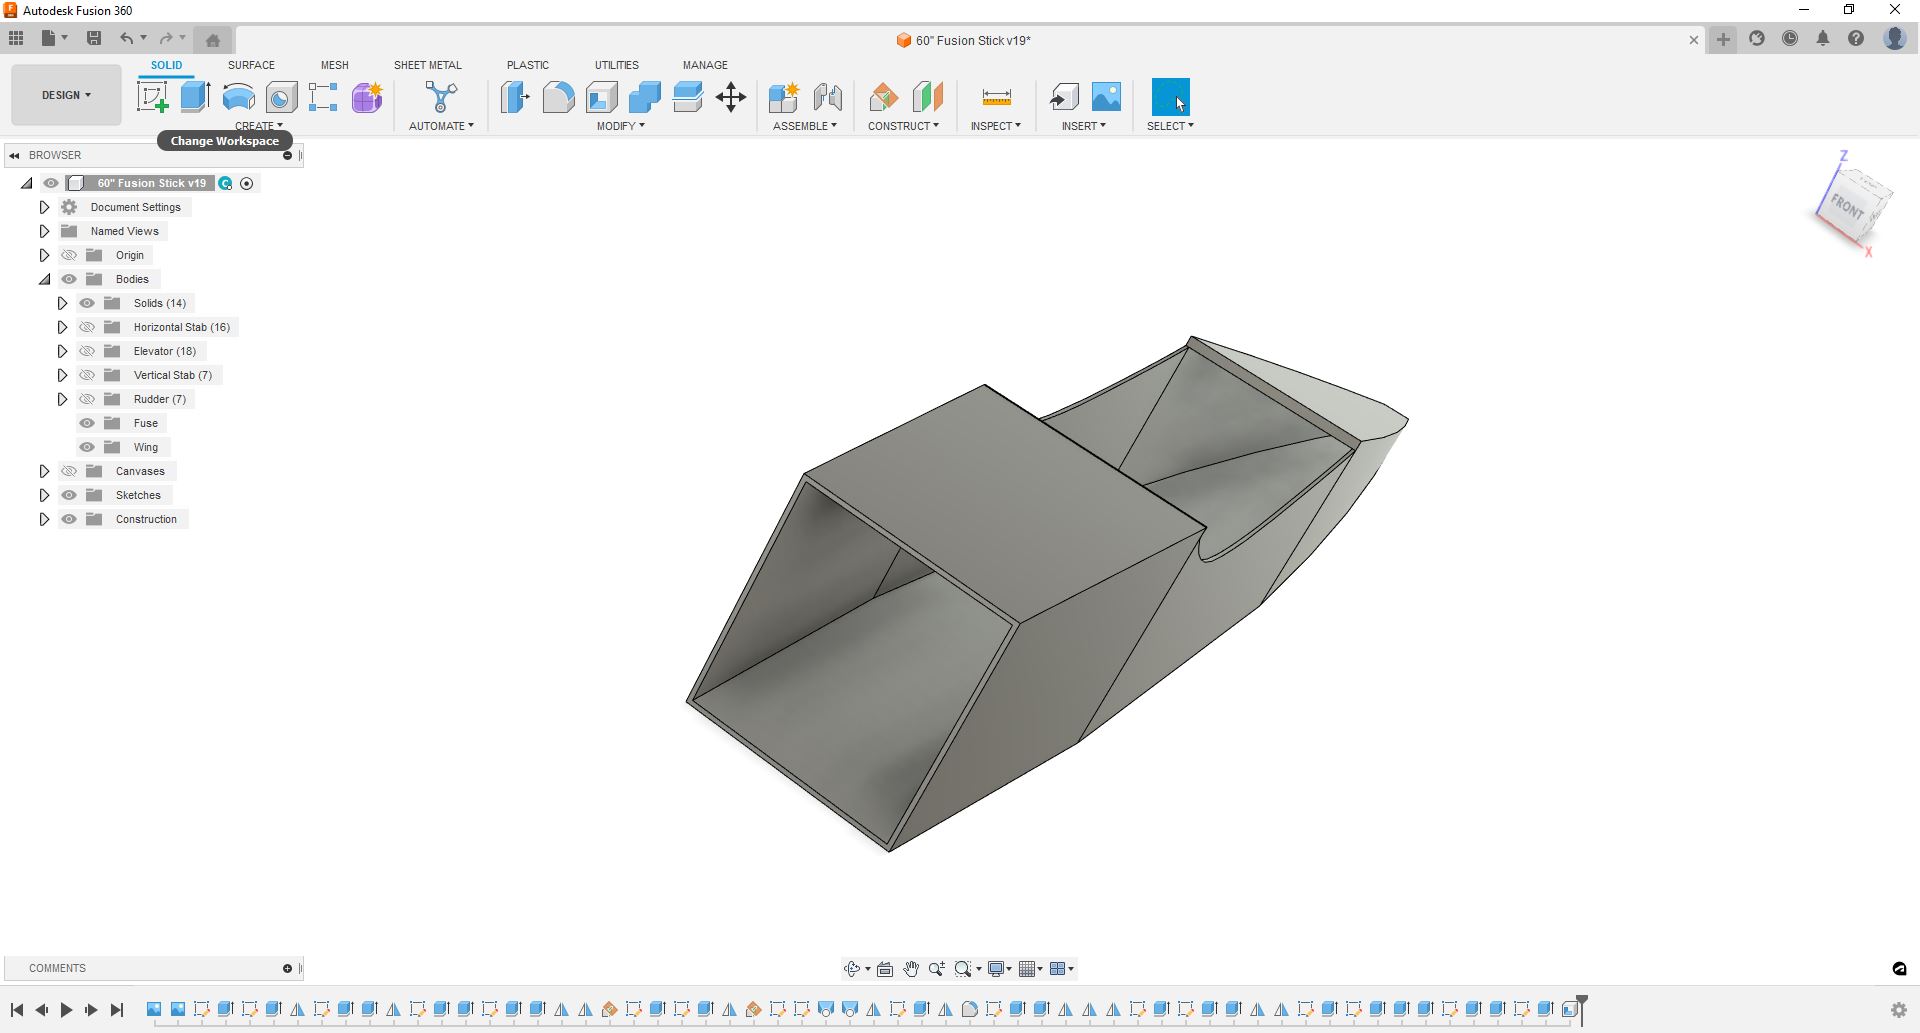Click the Save icon in the top toolbar

point(94,39)
